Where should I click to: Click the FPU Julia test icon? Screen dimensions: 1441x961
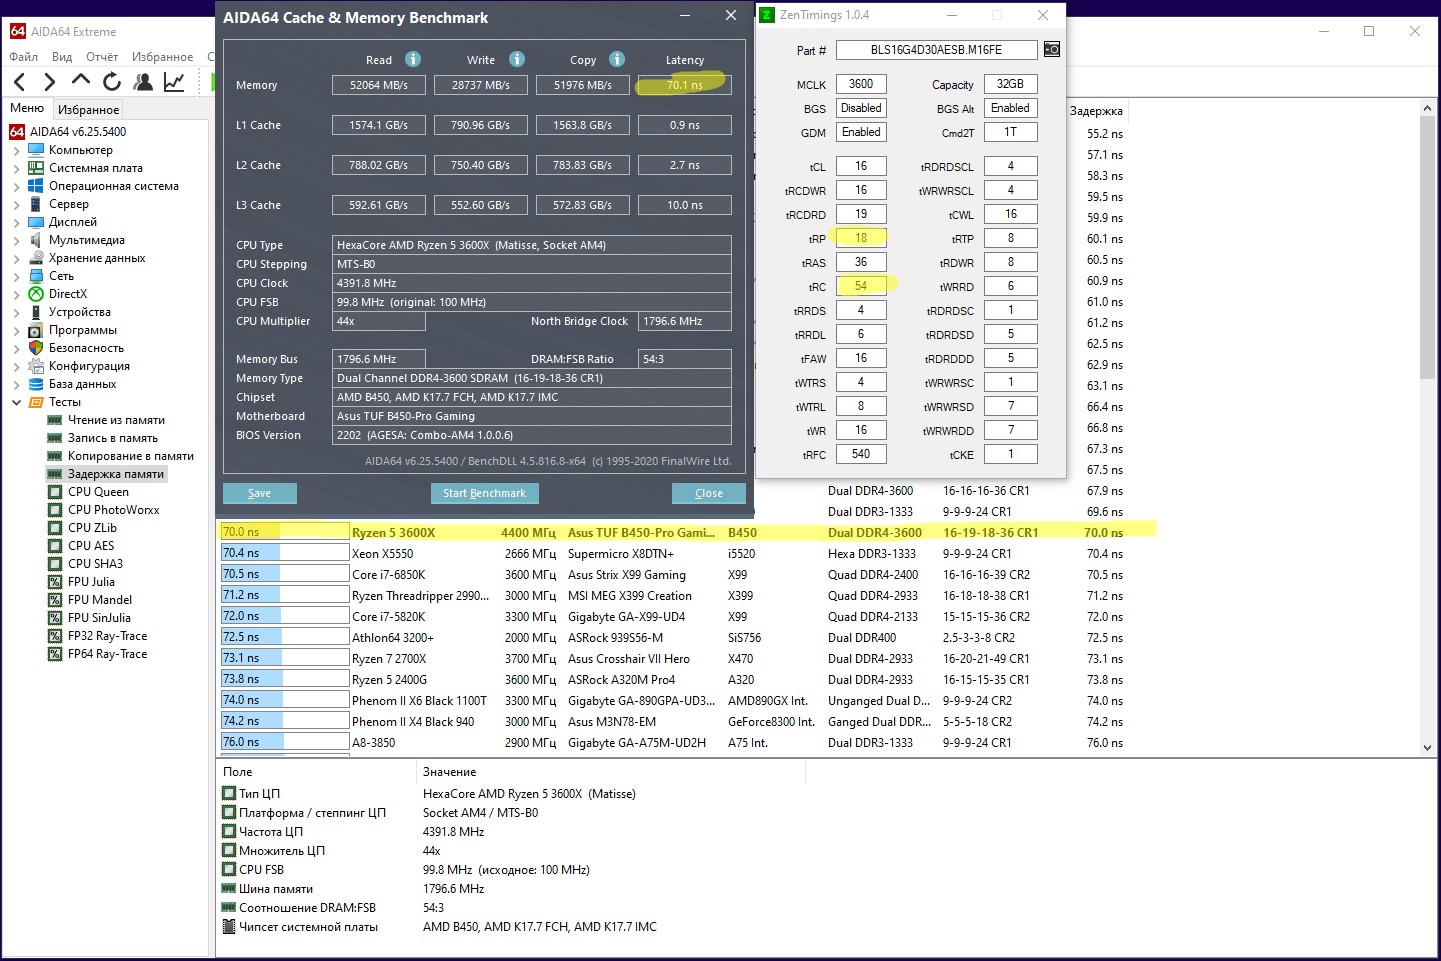tap(55, 582)
